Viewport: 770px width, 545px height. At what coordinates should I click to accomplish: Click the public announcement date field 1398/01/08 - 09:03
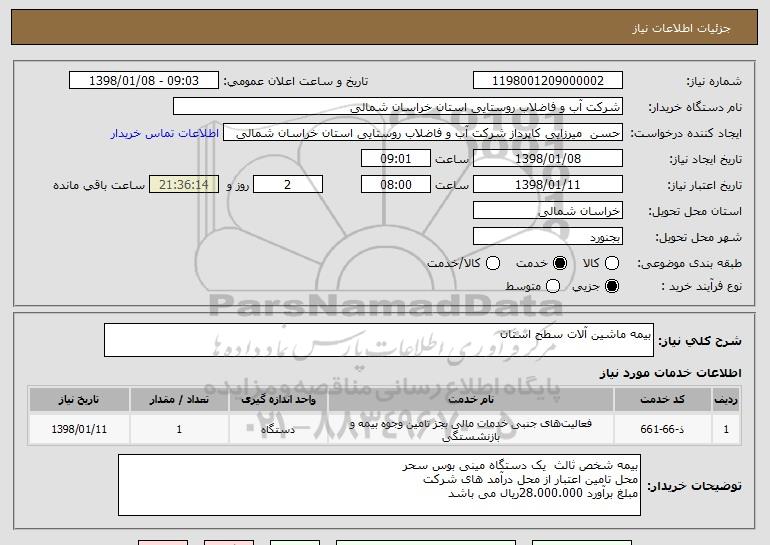pos(144,81)
